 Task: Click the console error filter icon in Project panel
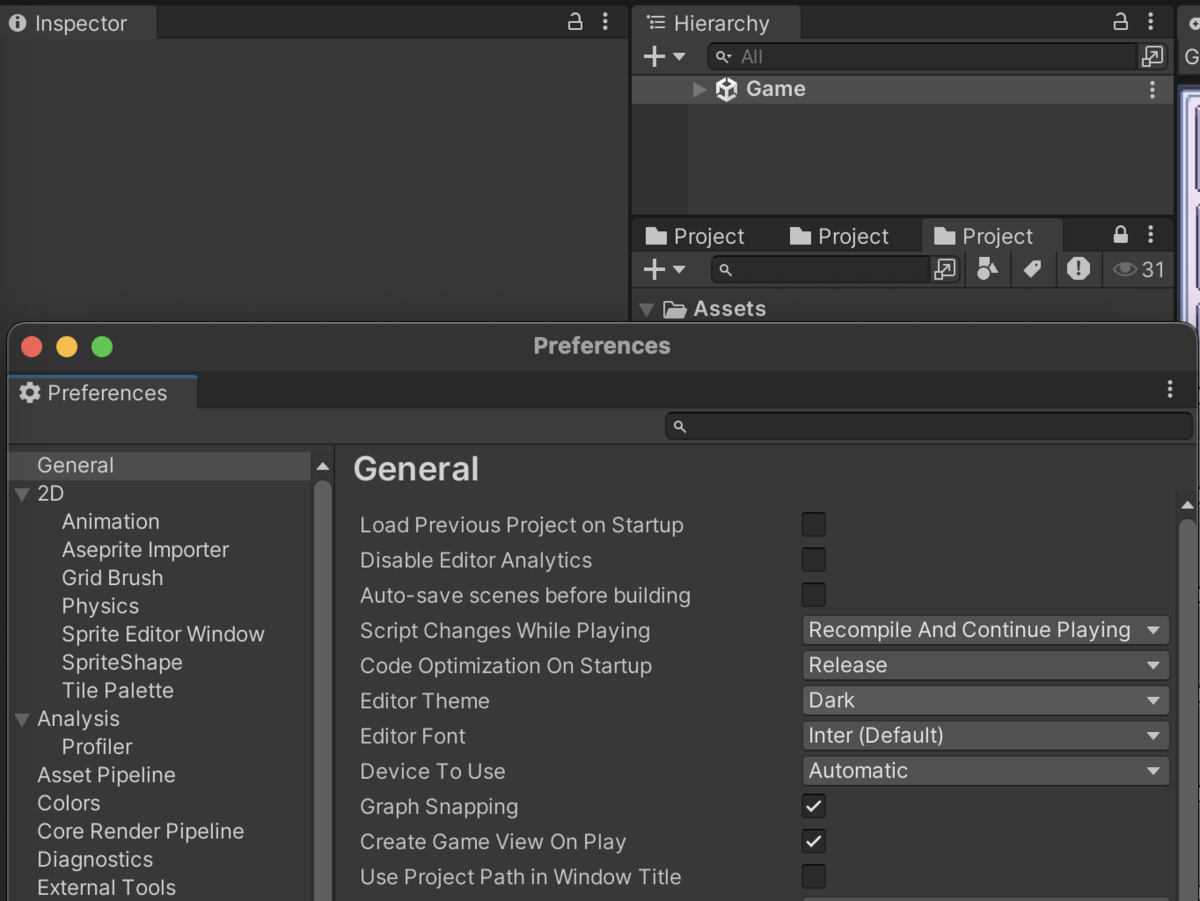1078,269
